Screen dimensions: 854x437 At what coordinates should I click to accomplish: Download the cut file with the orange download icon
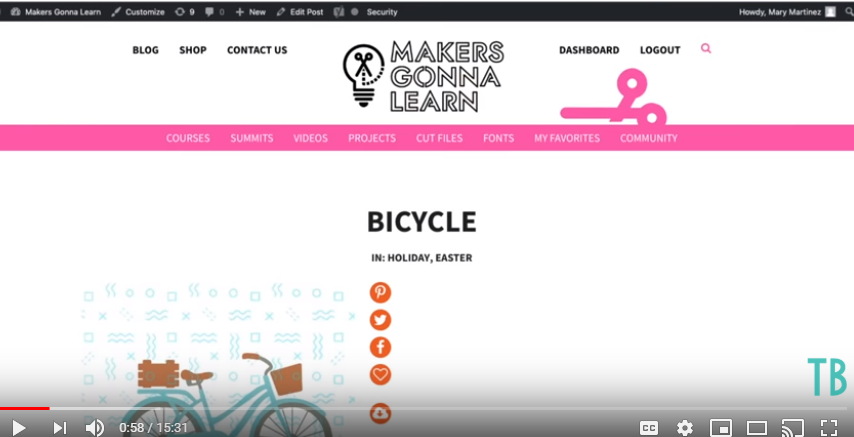click(x=380, y=413)
